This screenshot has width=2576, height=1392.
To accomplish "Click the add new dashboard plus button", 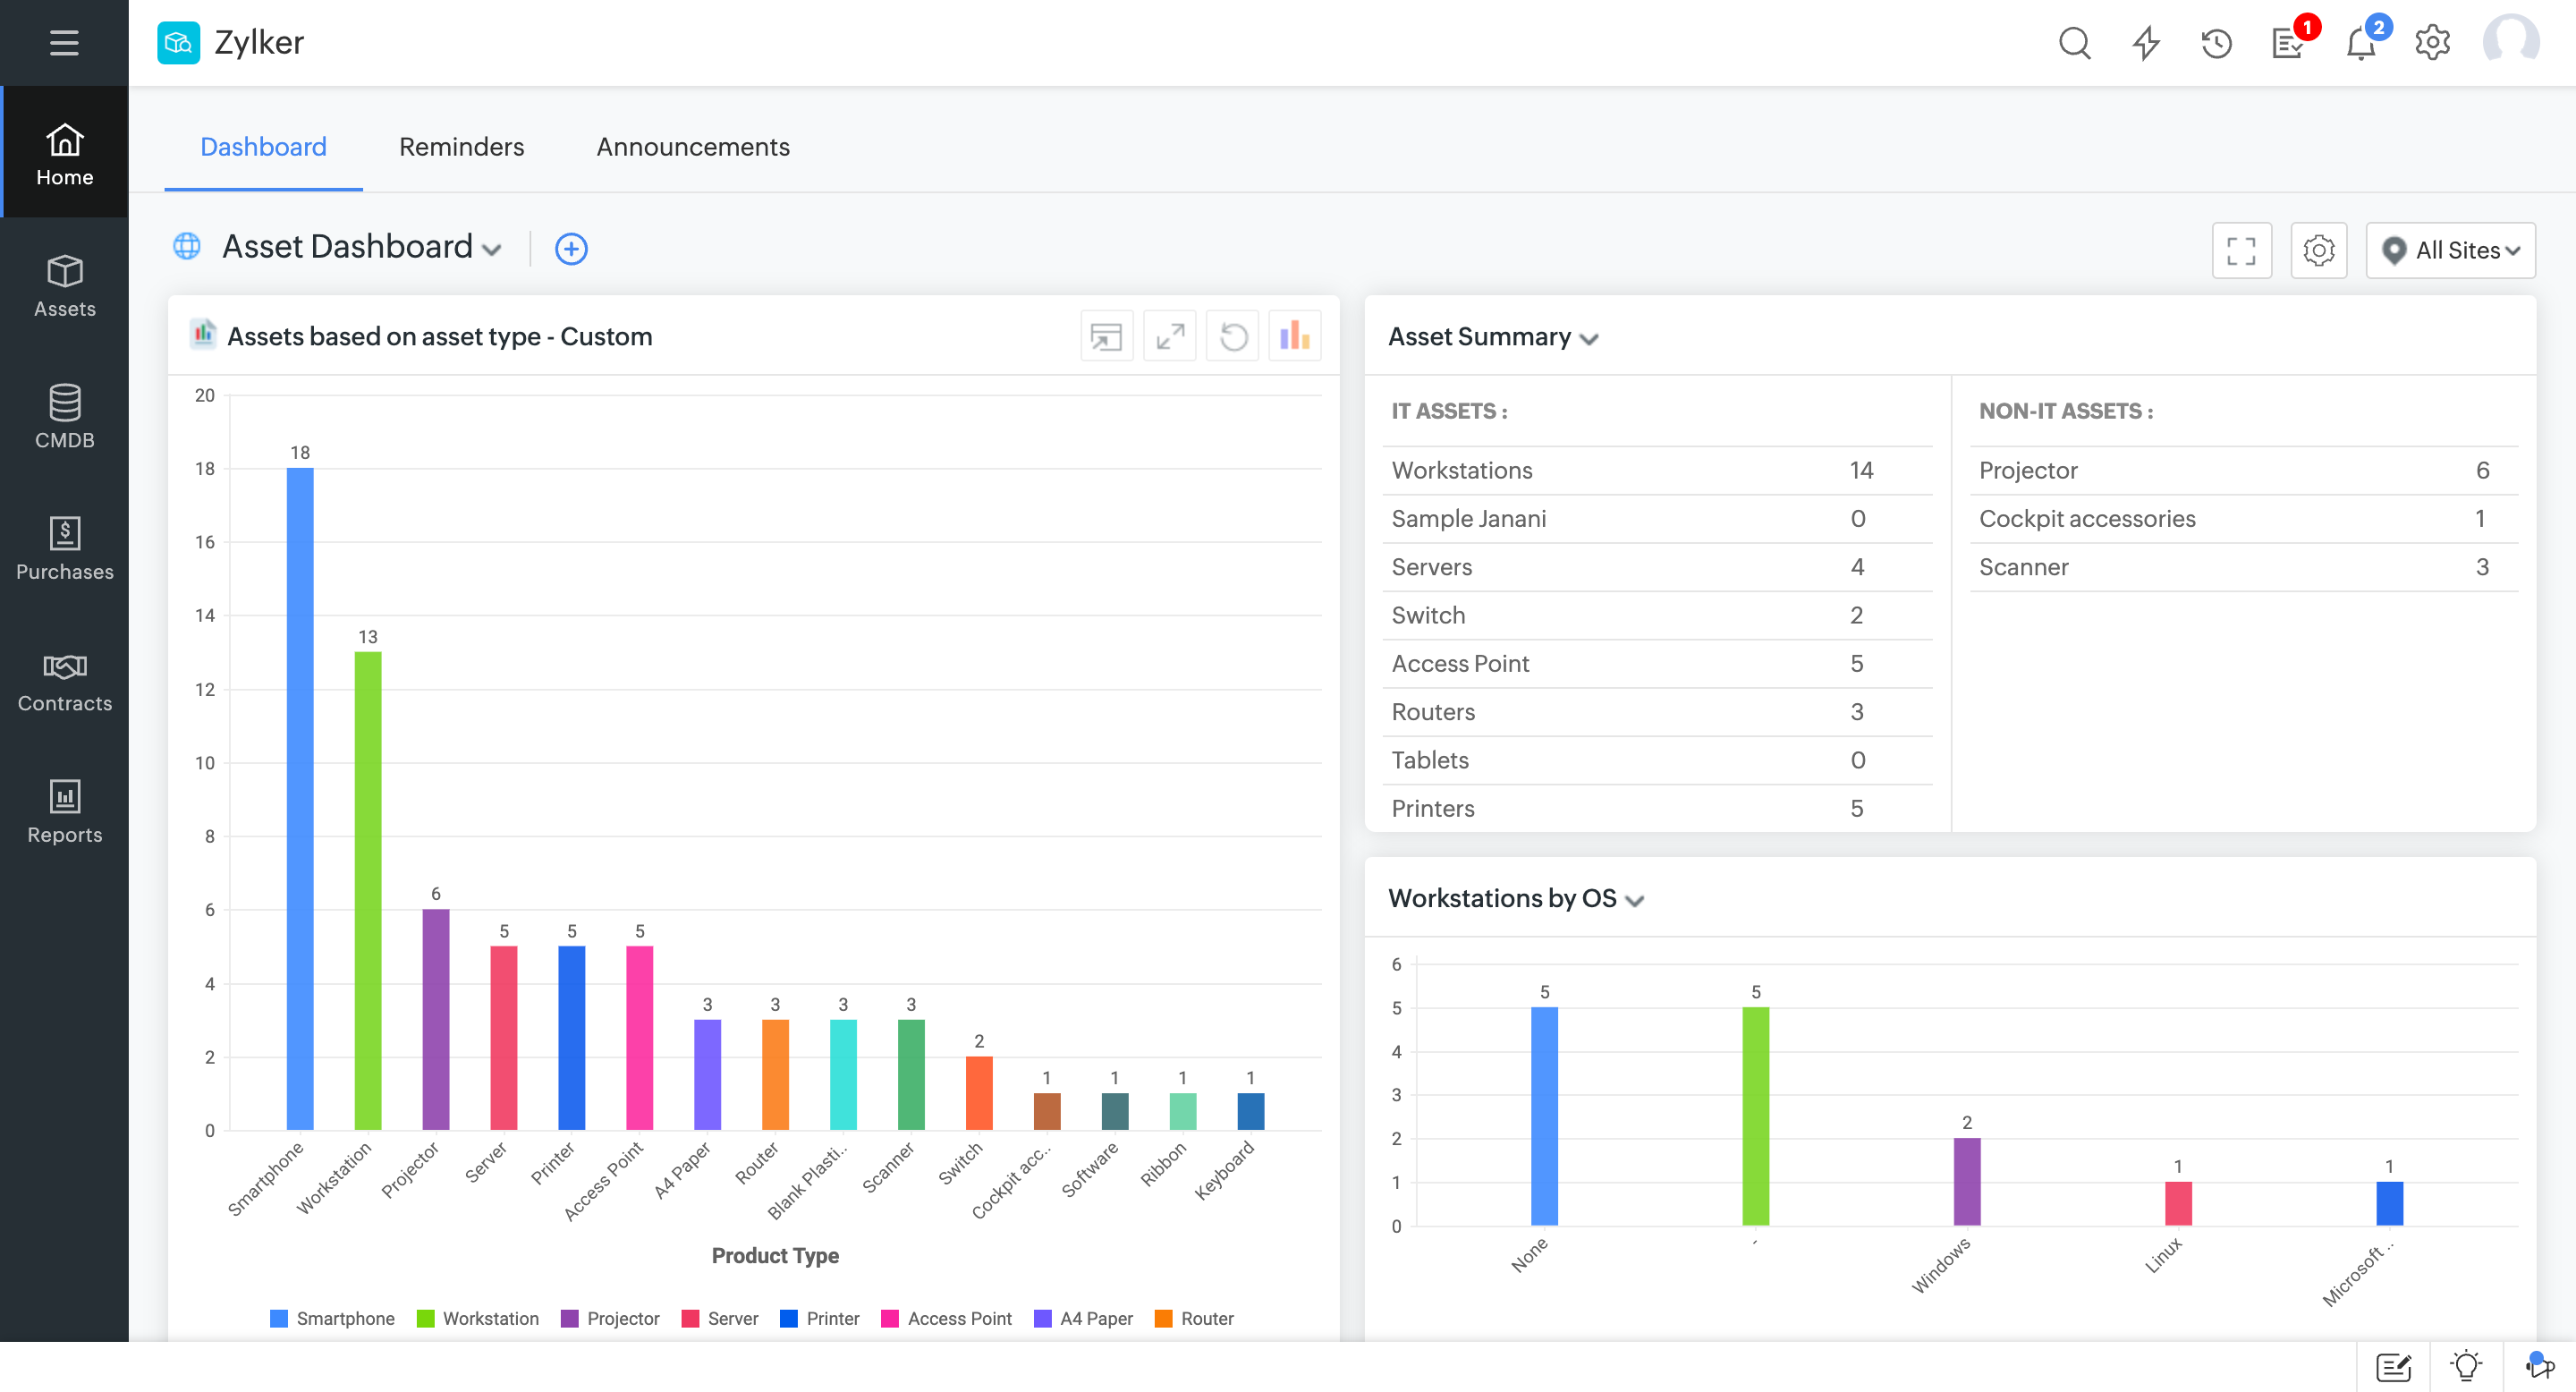I will [571, 249].
